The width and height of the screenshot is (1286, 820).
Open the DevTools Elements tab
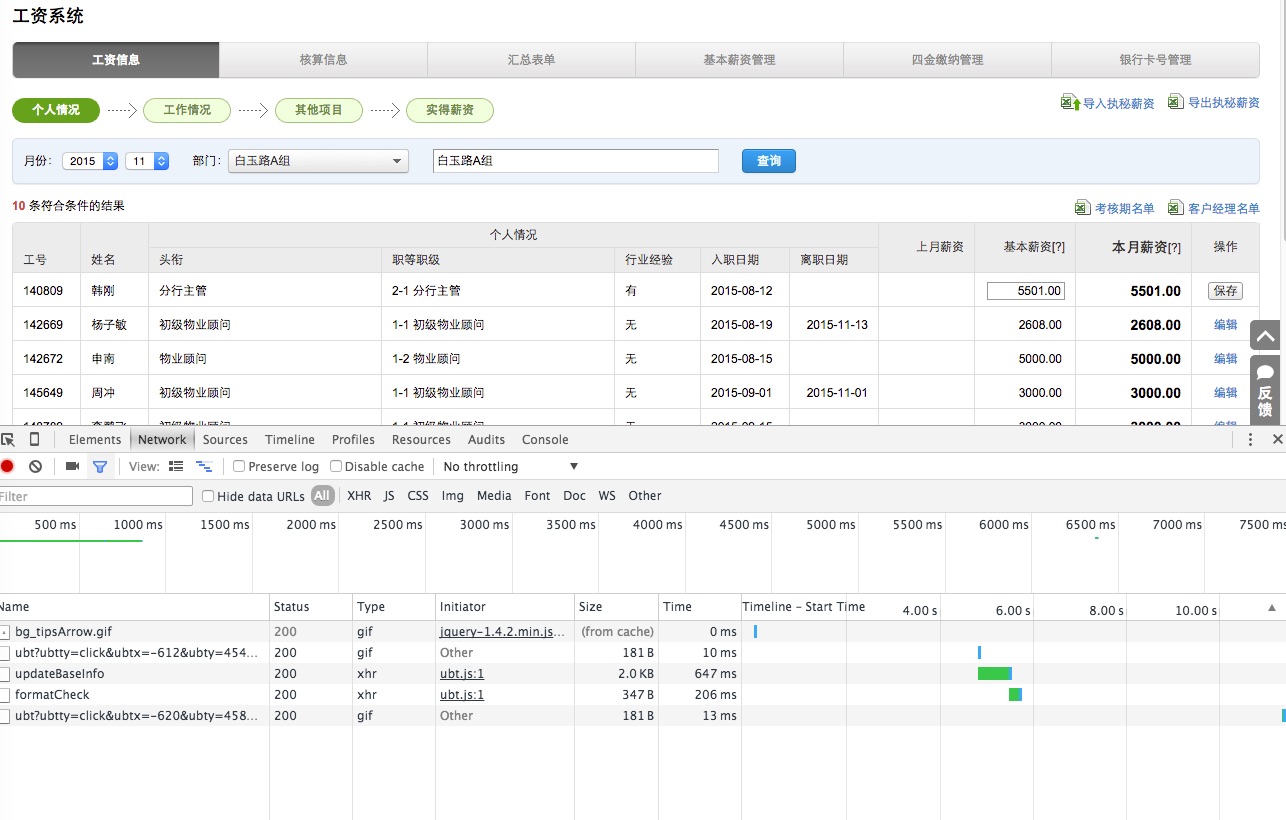click(x=95, y=440)
